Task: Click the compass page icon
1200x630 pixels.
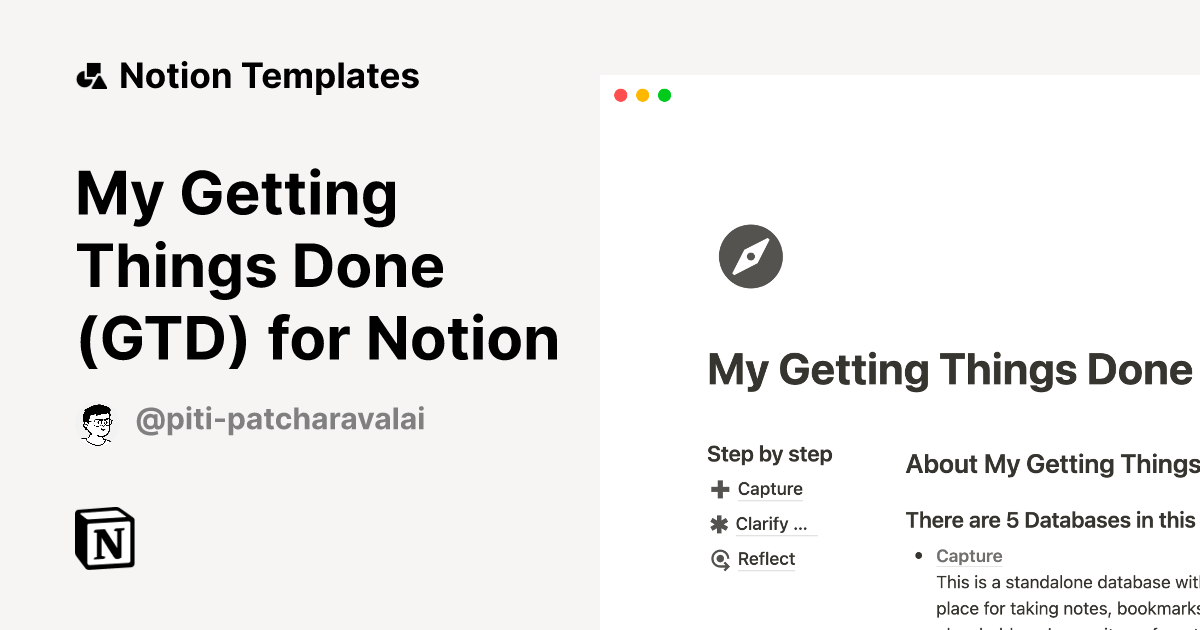Action: pyautogui.click(x=750, y=256)
